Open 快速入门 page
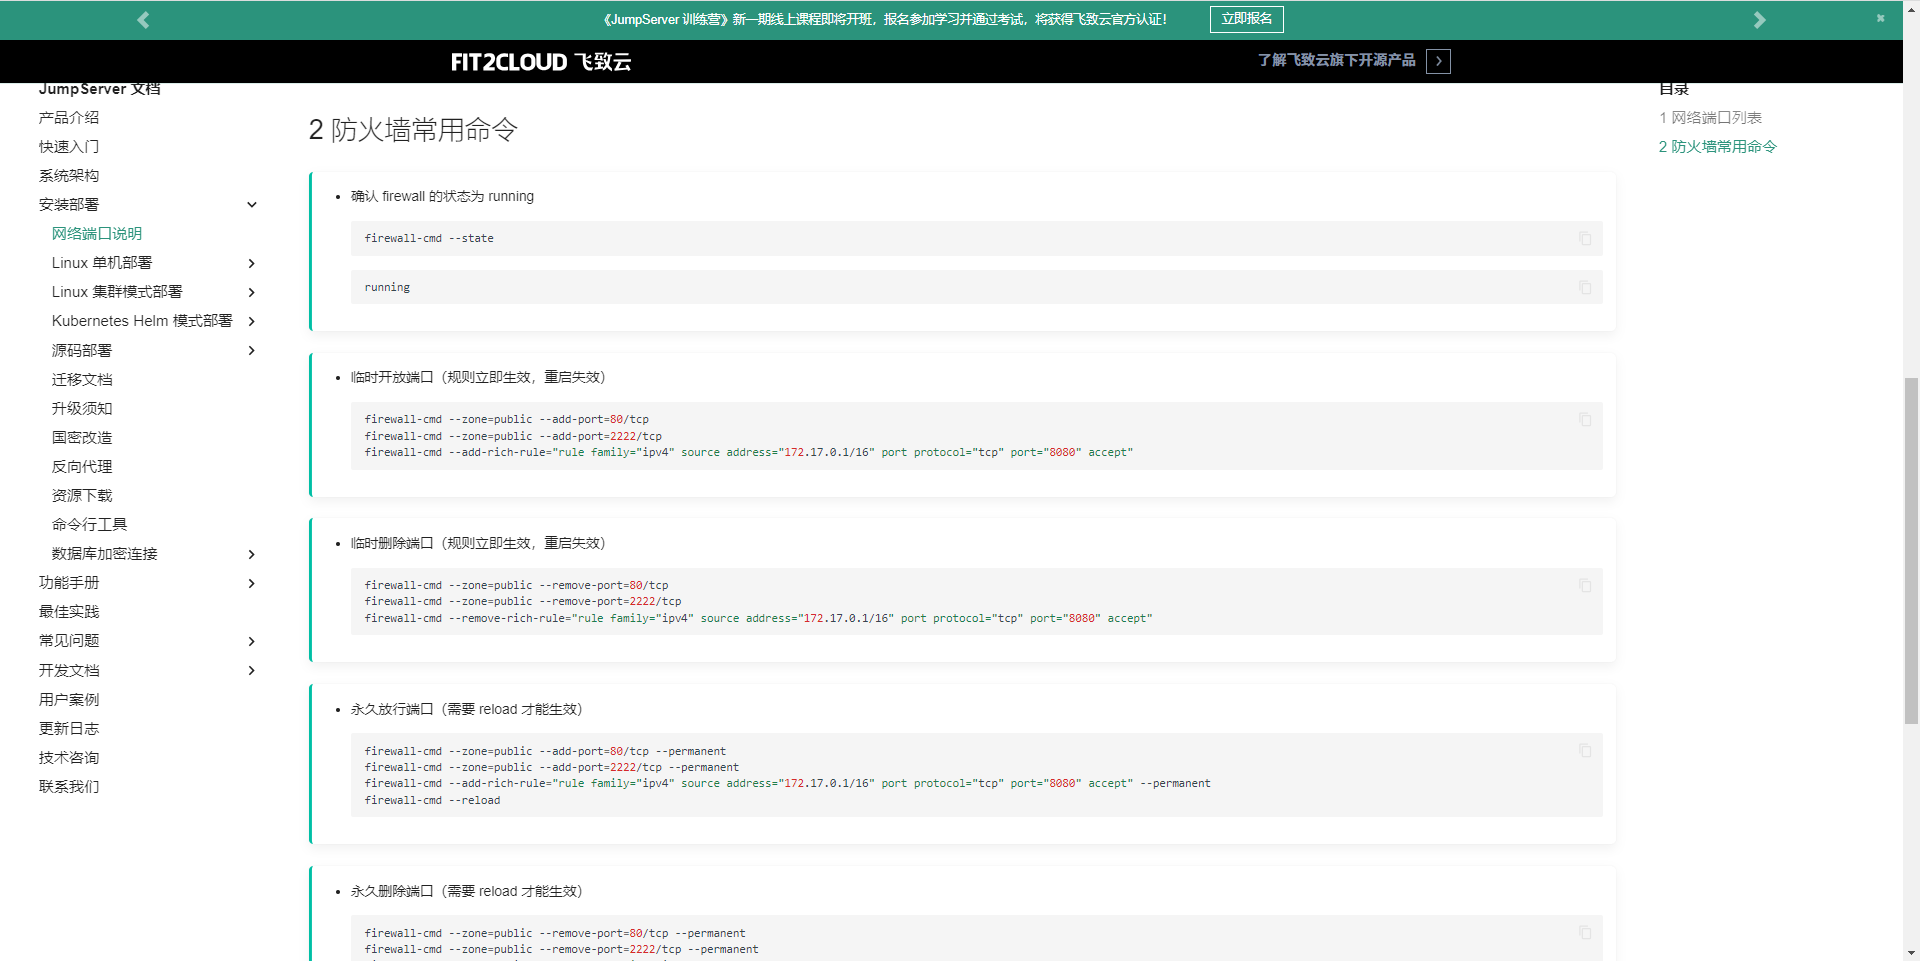This screenshot has height=961, width=1920. click(x=69, y=146)
